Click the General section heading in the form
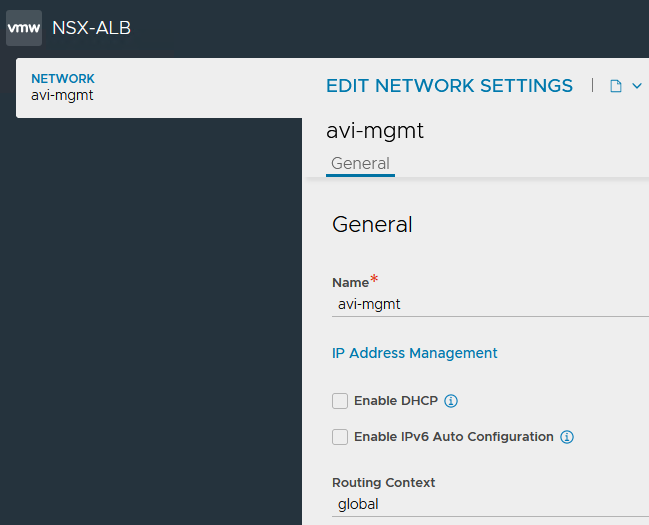This screenshot has height=525, width=649. [x=372, y=225]
